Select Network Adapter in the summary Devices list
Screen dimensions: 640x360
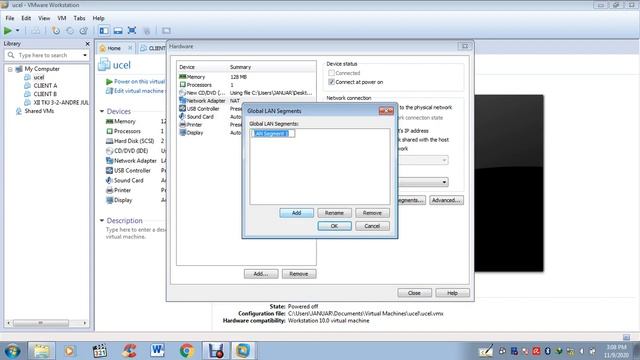tap(135, 161)
